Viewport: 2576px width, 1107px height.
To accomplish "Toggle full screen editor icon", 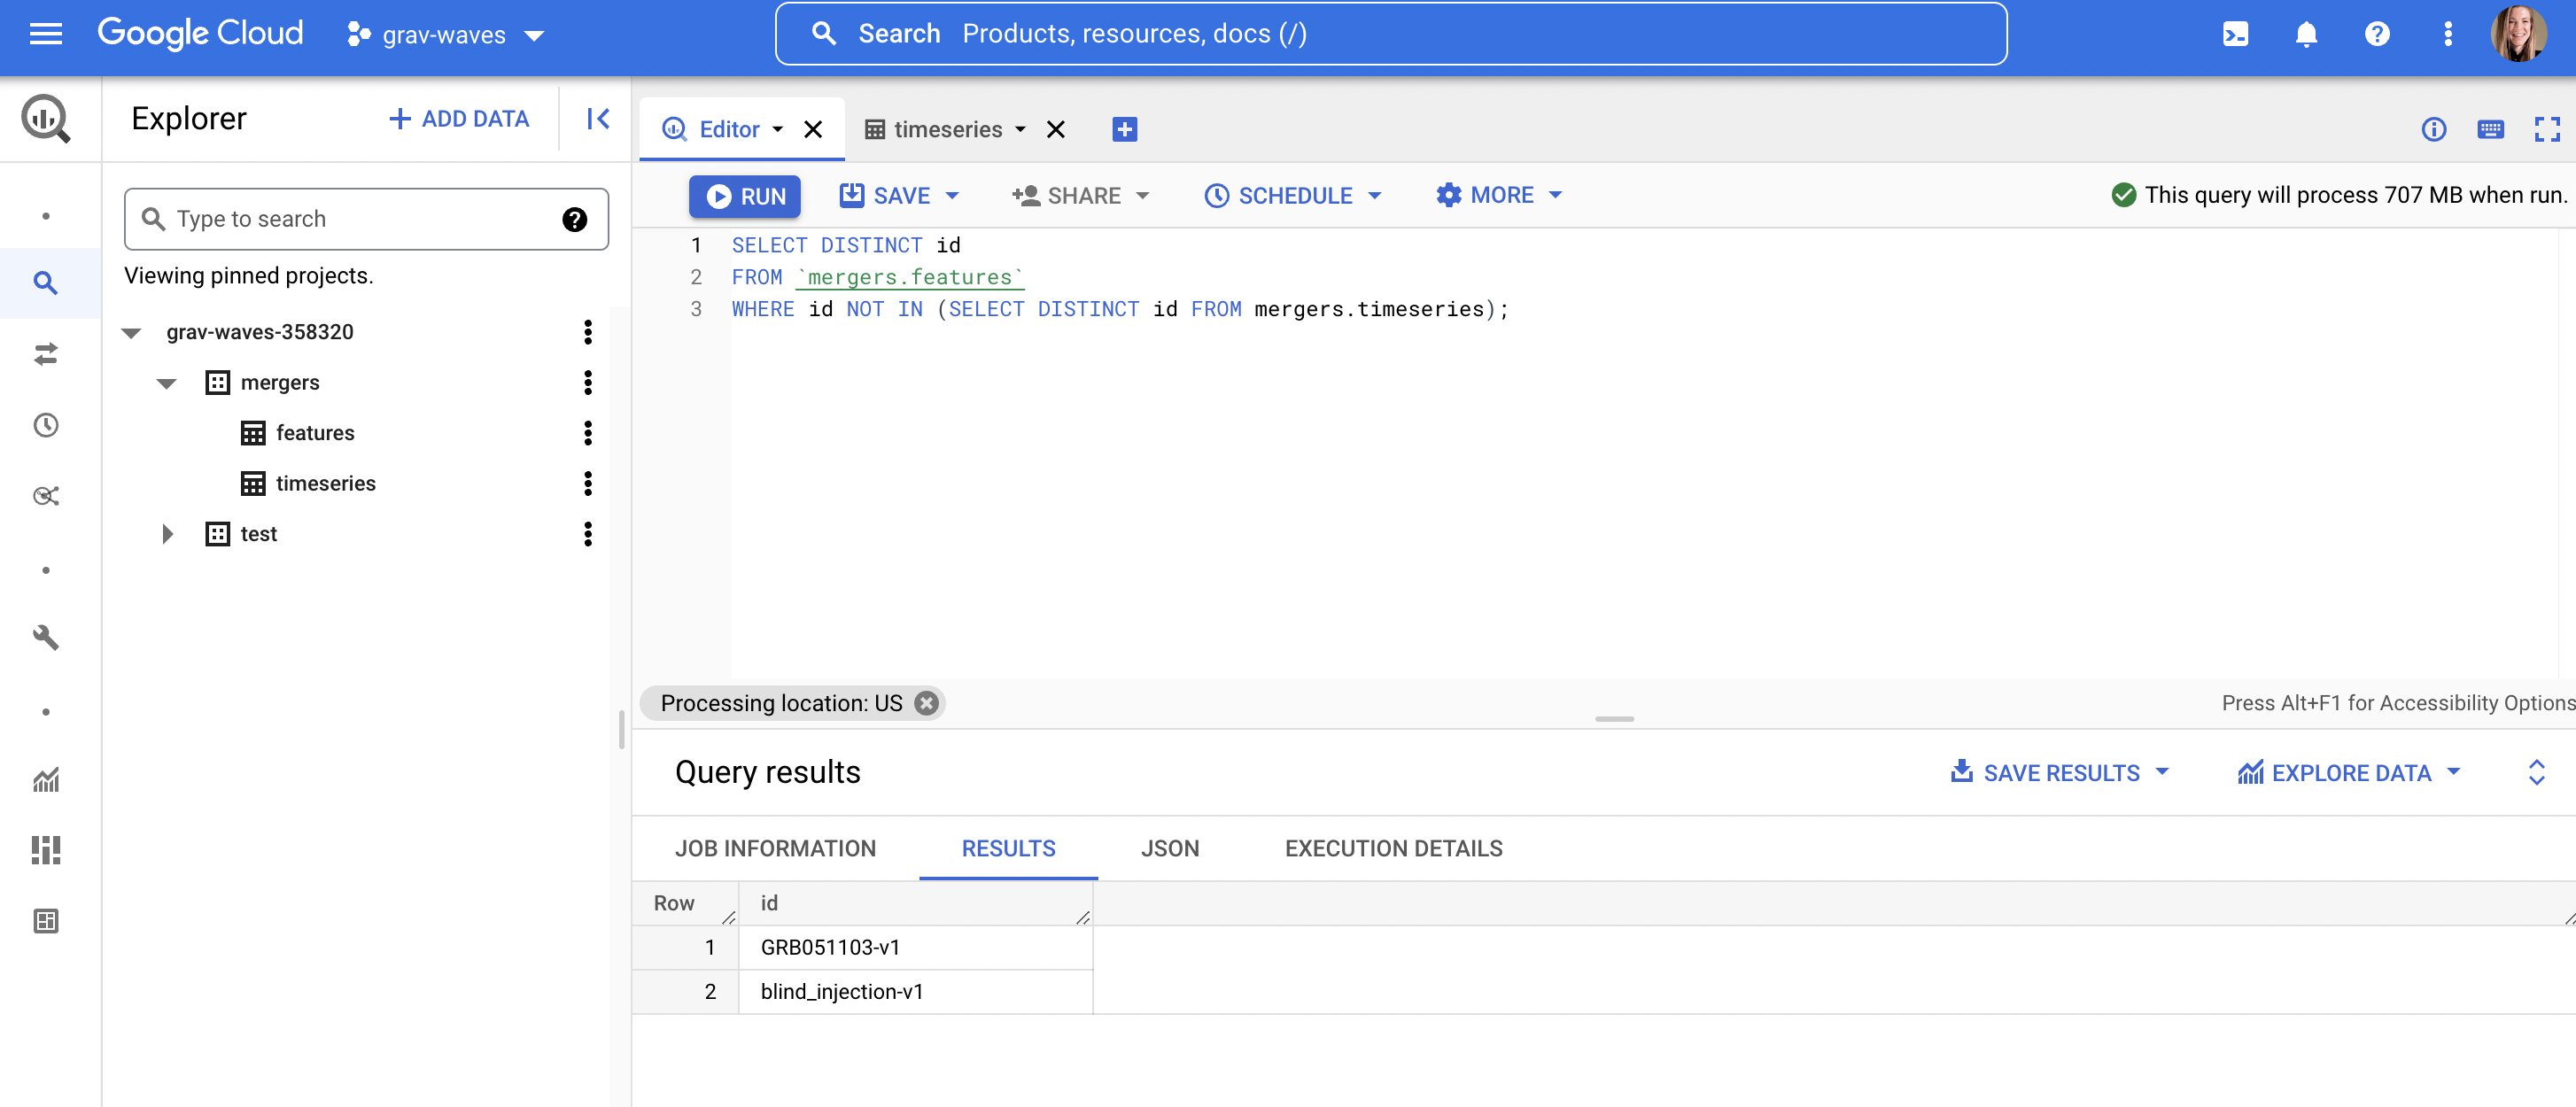I will tap(2546, 129).
